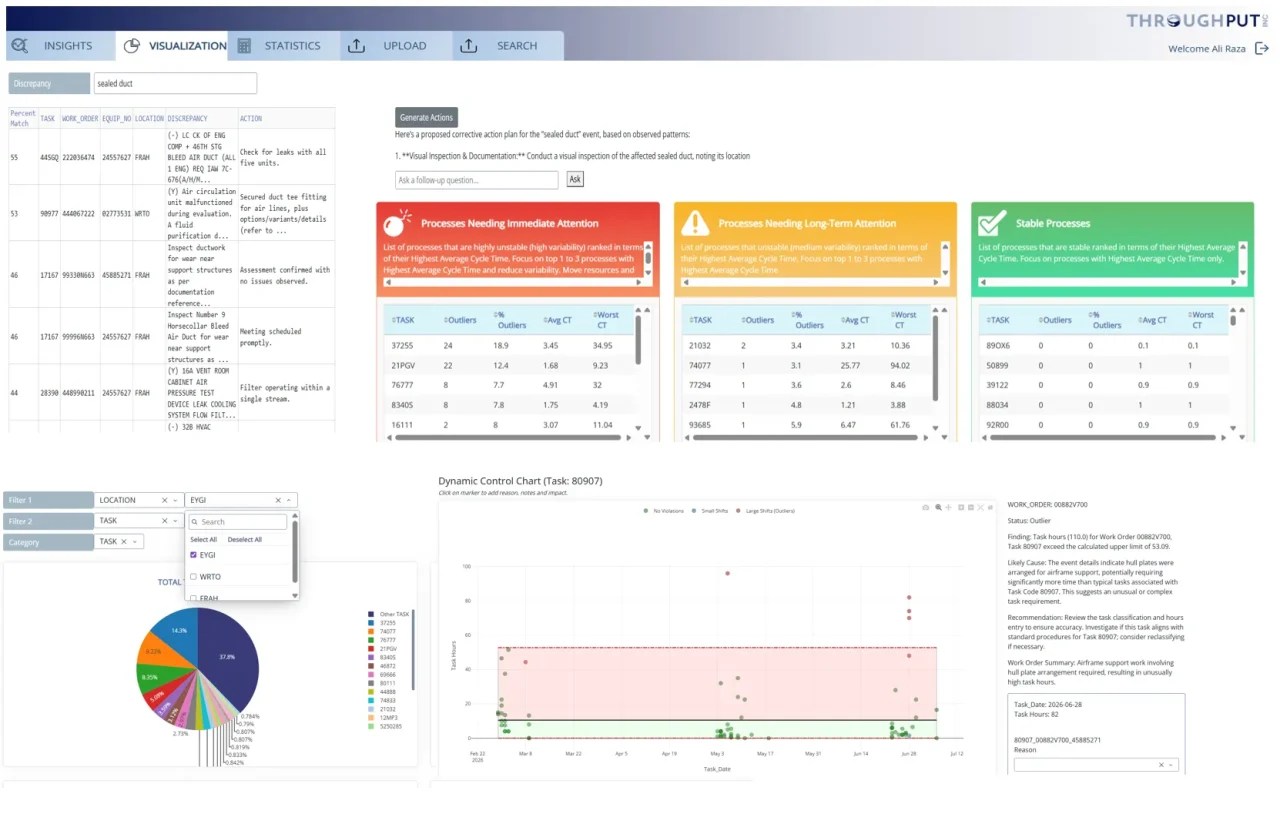Sort Immediate Attention table by Avg CT

pyautogui.click(x=557, y=320)
